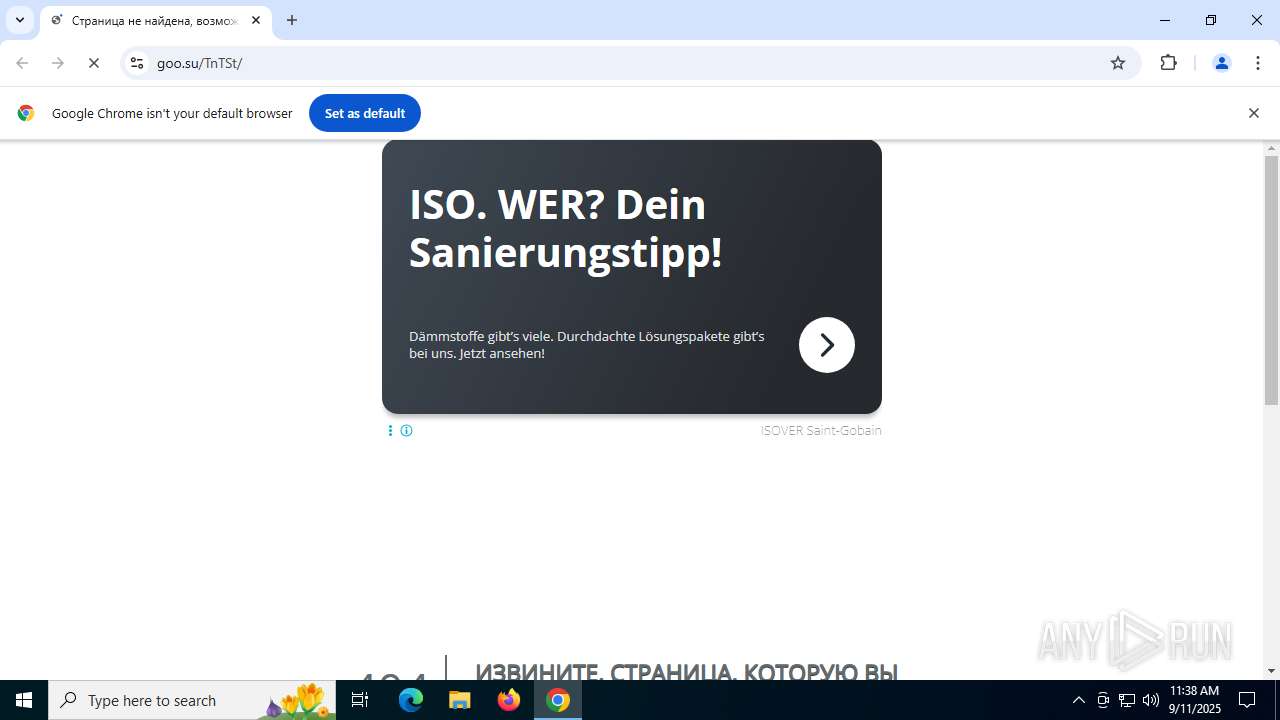This screenshot has height=720, width=1280.
Task: Dismiss the default browser infobar
Action: 1253,113
